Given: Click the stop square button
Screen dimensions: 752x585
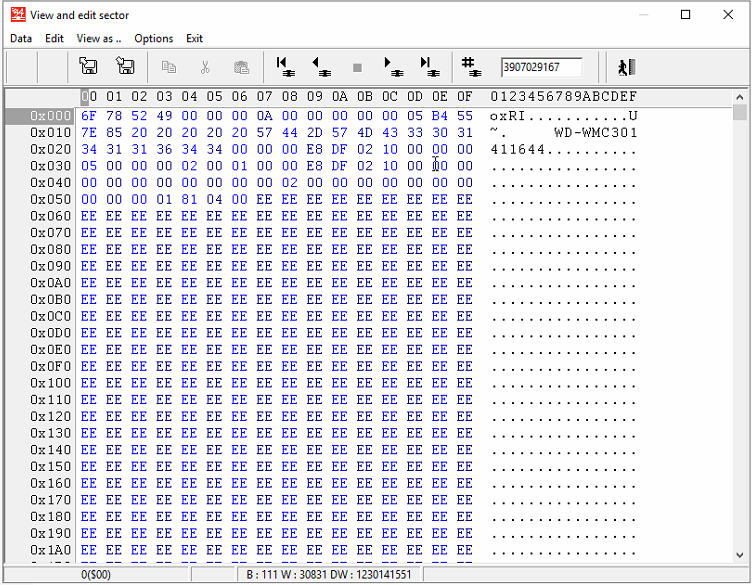Looking at the screenshot, I should tap(357, 68).
